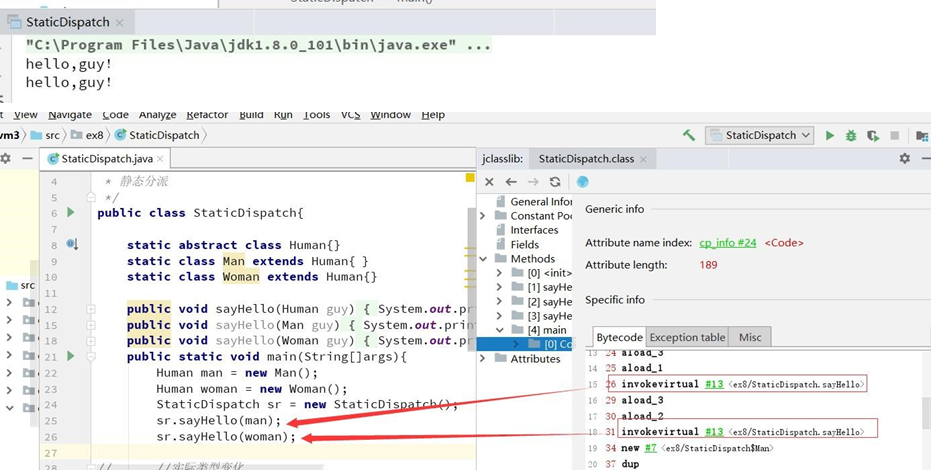Open the Navigate menu

coord(70,115)
